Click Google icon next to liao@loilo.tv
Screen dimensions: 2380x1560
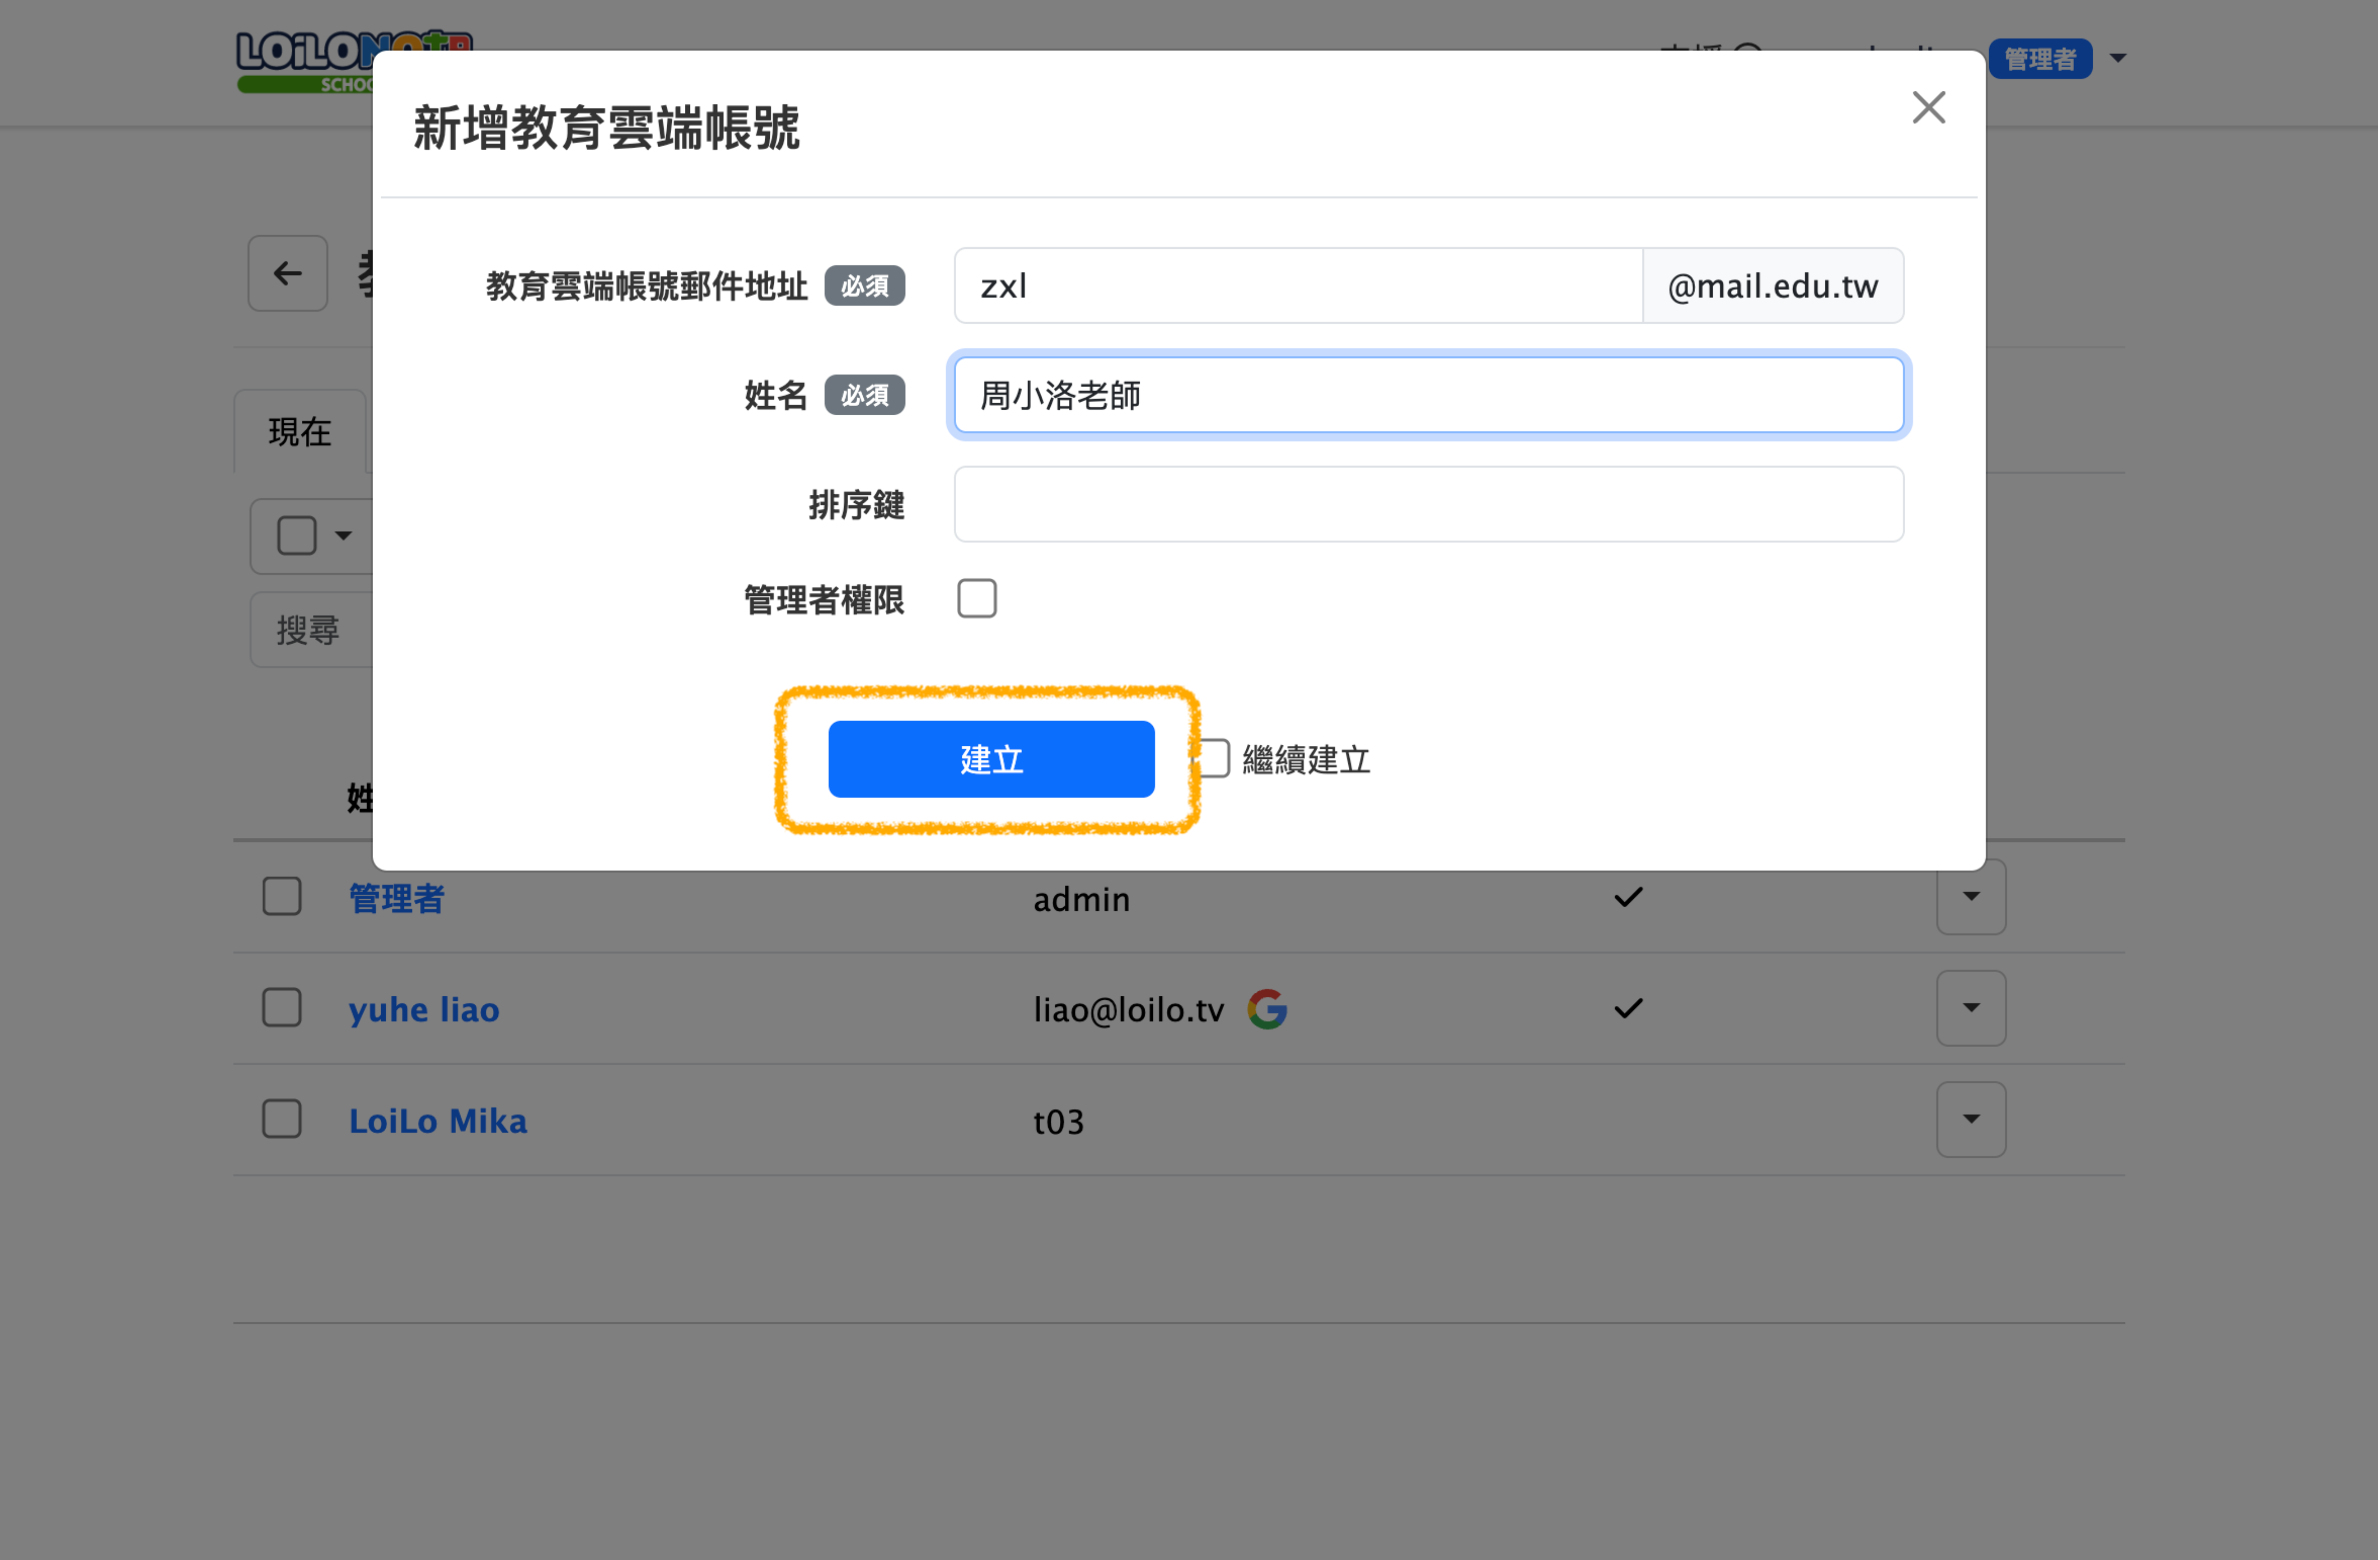1267,1009
